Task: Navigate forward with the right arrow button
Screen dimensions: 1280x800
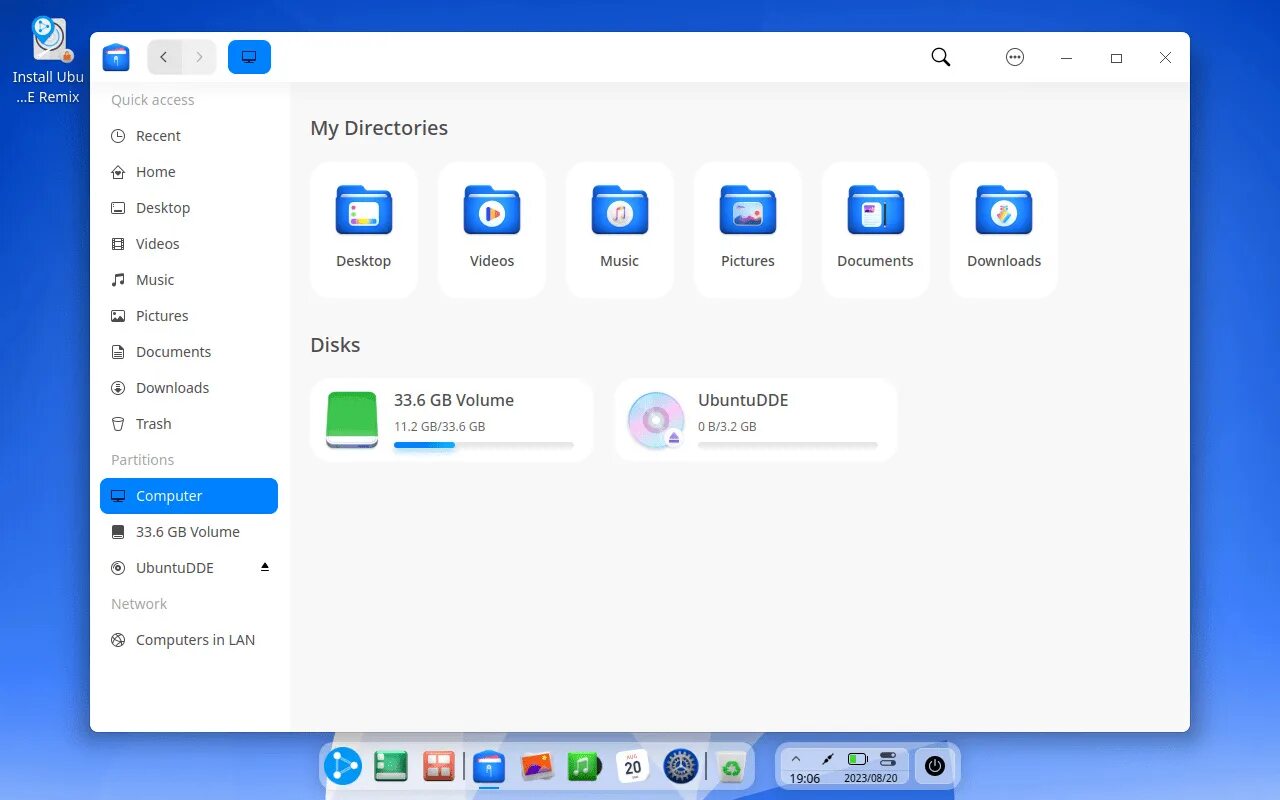Action: pyautogui.click(x=199, y=57)
